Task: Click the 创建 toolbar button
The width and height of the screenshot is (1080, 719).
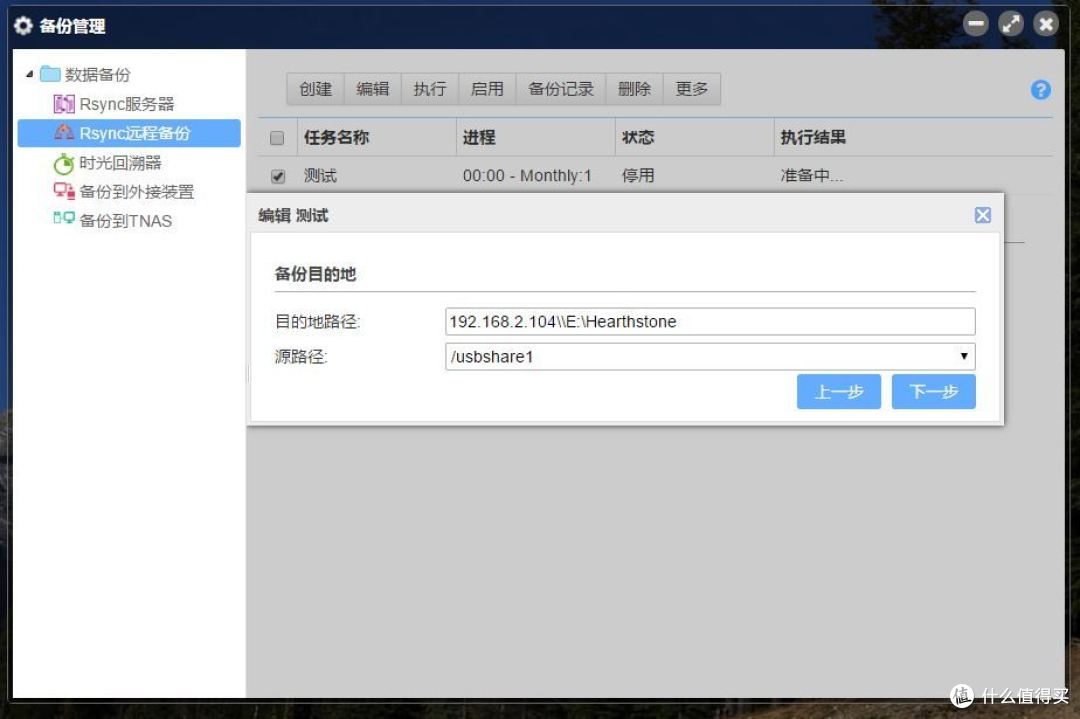Action: pyautogui.click(x=315, y=89)
